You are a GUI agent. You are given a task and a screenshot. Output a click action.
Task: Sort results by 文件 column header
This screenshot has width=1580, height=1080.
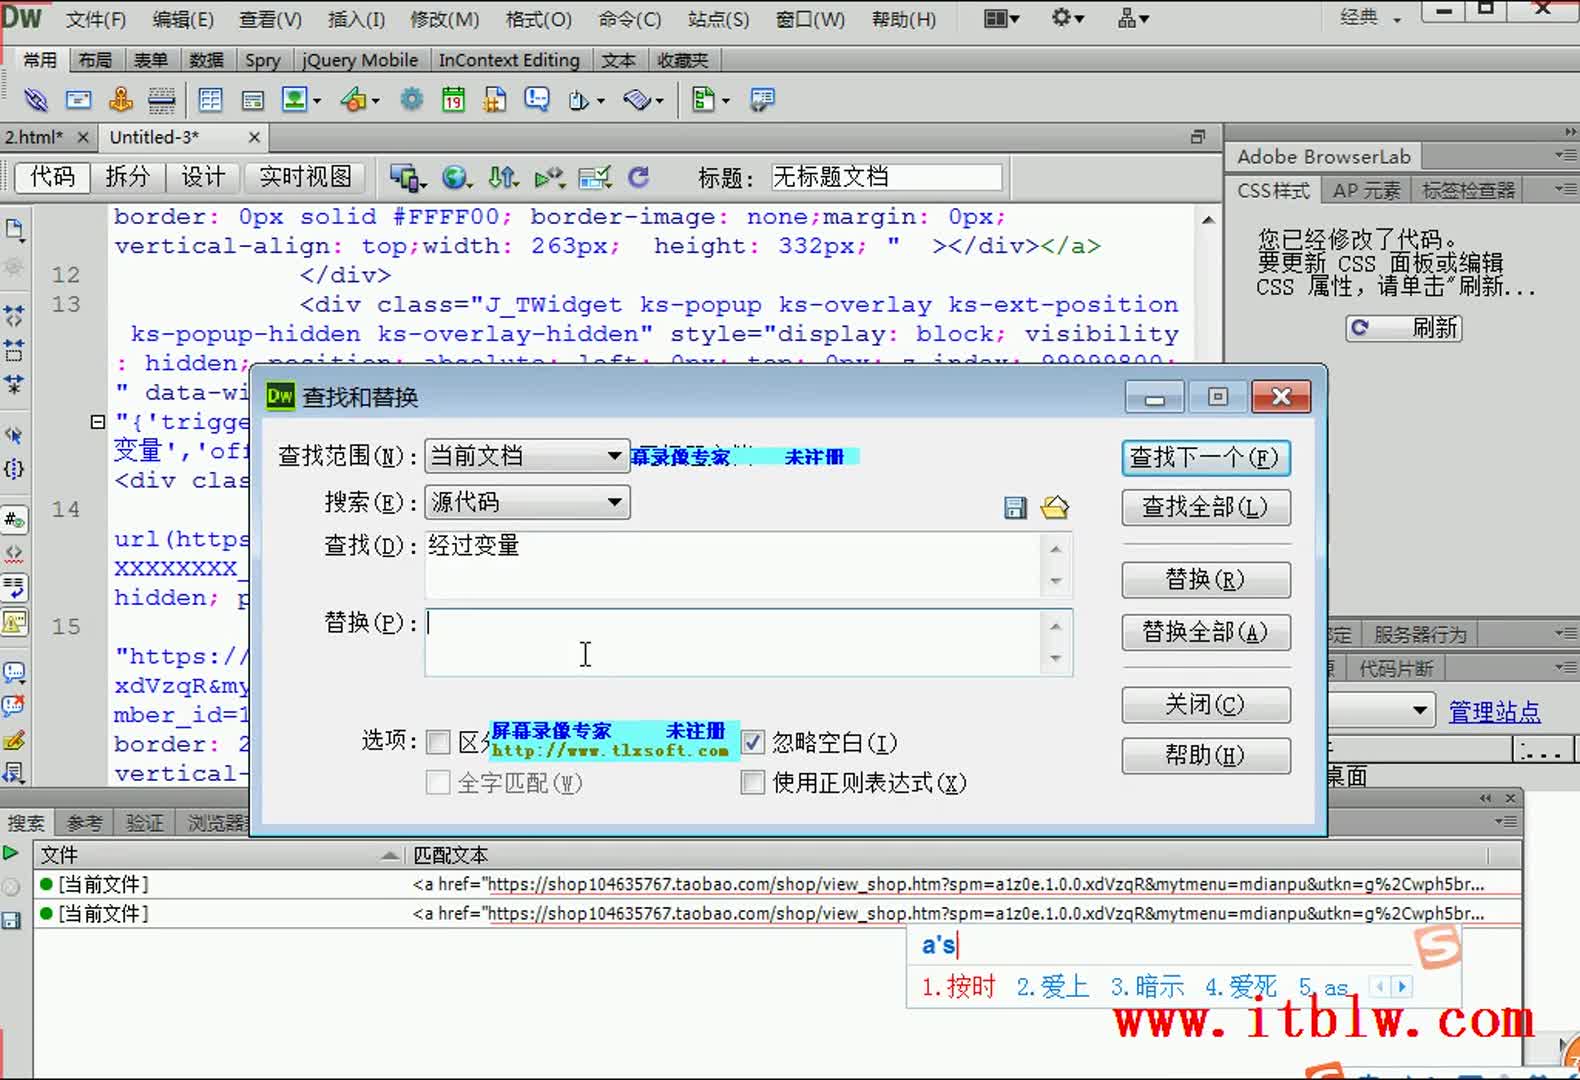tap(219, 855)
